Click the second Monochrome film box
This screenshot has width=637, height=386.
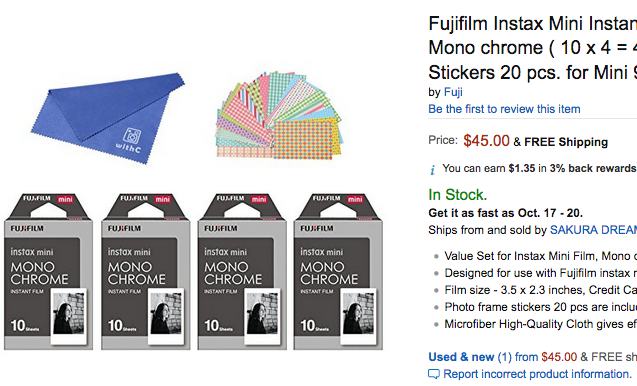click(145, 271)
